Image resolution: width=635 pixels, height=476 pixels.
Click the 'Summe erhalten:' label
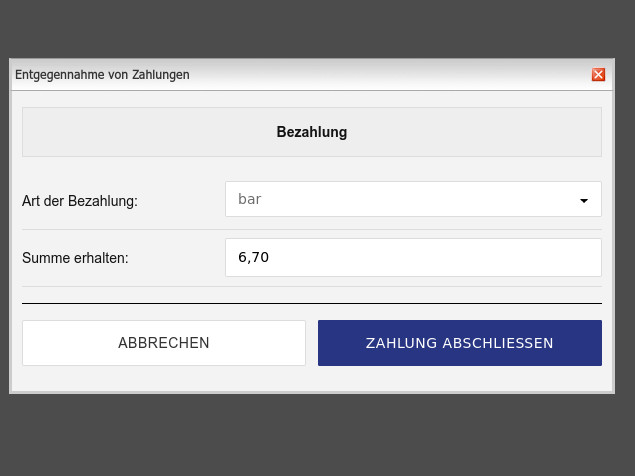click(x=75, y=258)
